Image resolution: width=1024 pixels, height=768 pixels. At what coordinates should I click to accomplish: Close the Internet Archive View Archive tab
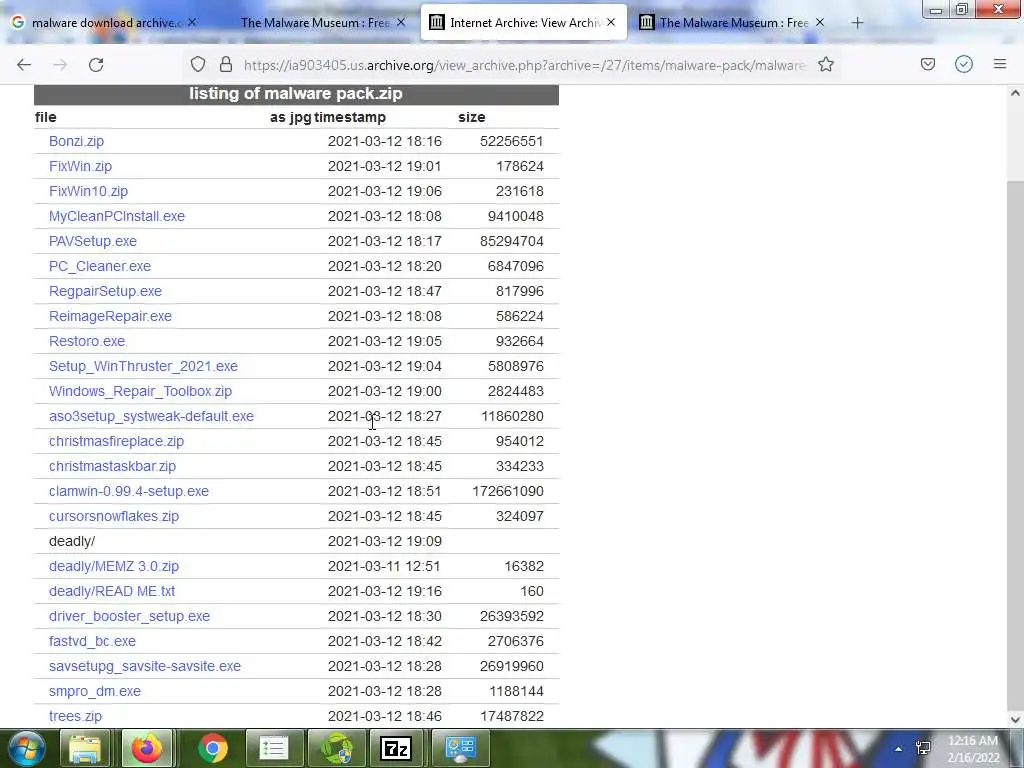pos(611,22)
